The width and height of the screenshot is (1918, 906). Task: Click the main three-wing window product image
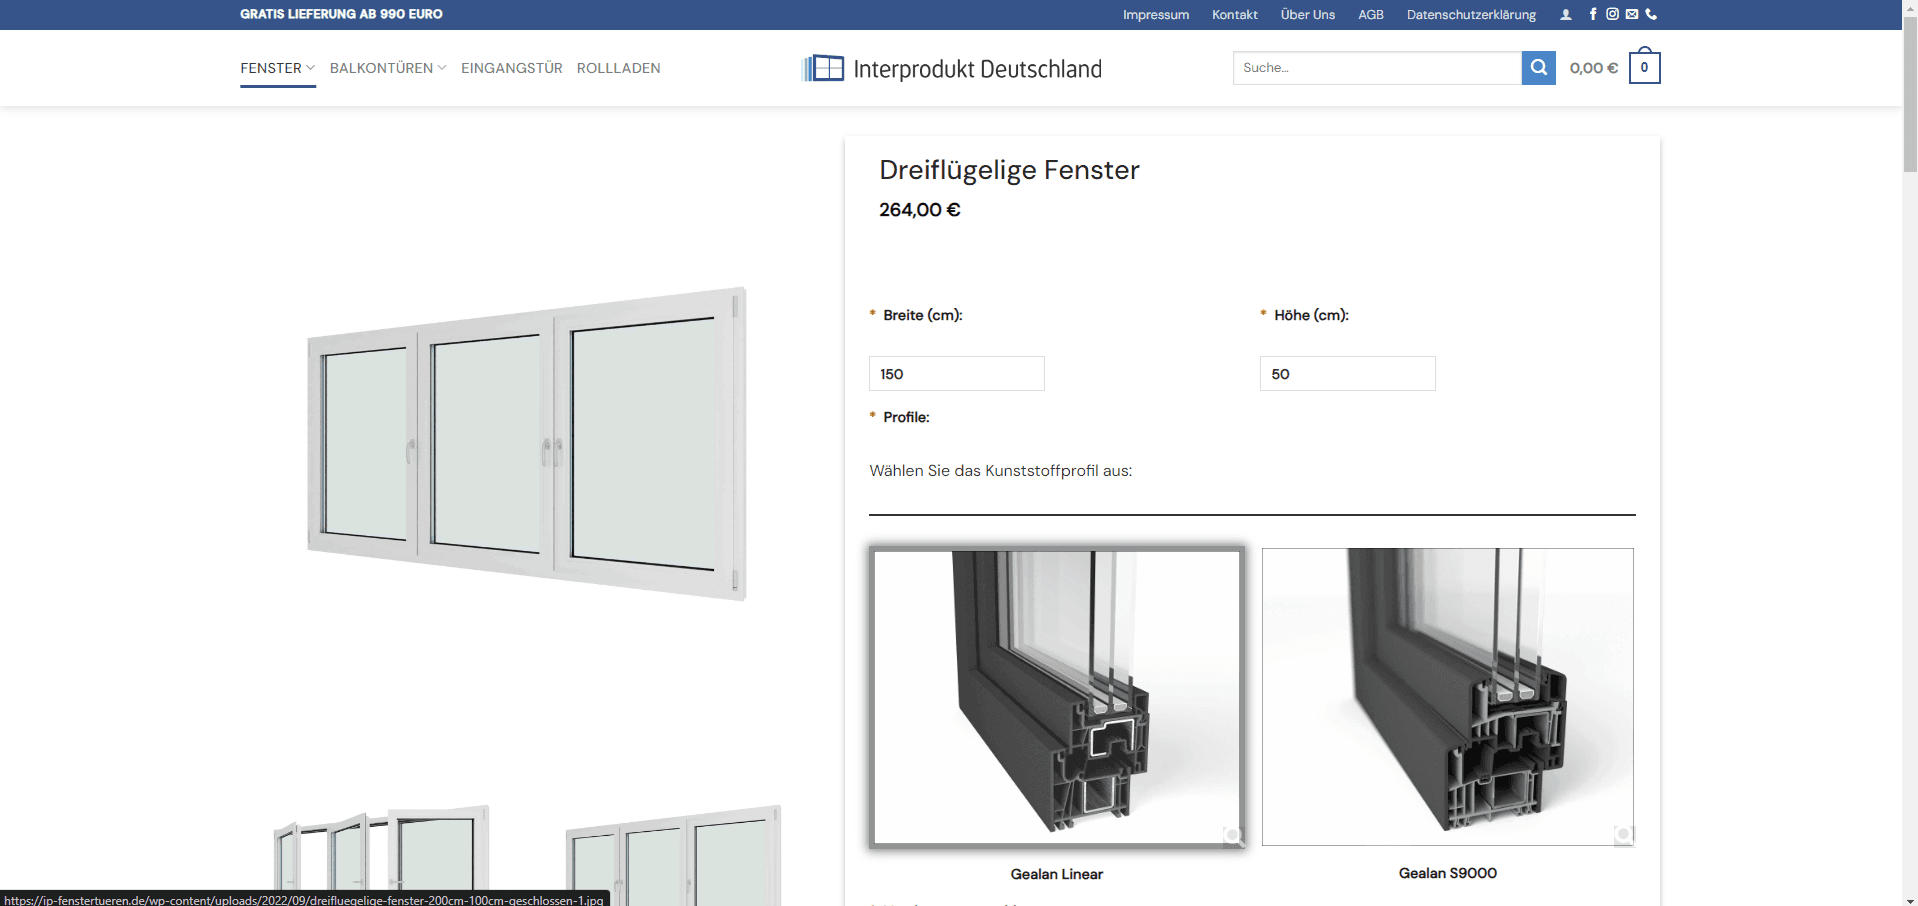pyautogui.click(x=527, y=444)
